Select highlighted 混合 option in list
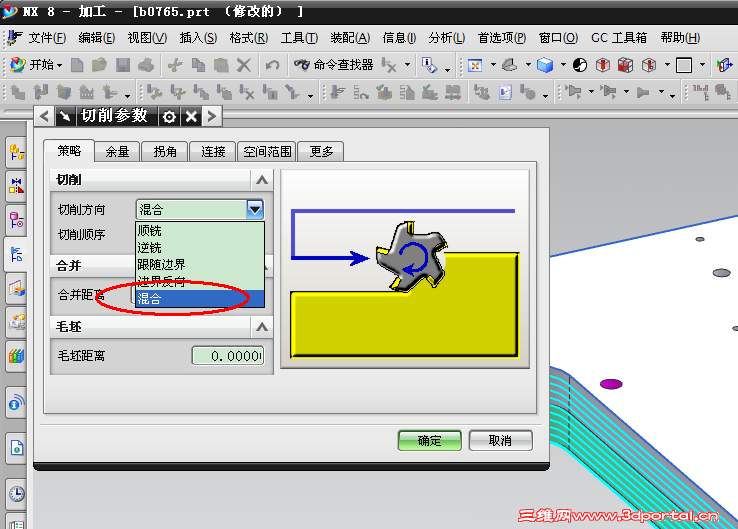This screenshot has width=738, height=529. coord(200,298)
